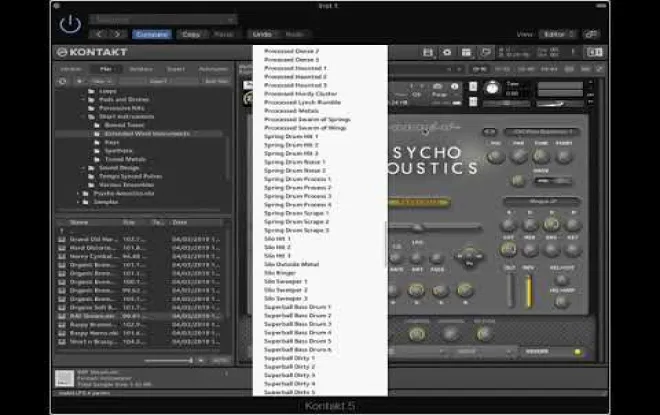The image size is (660, 415).
Task: Go to next preset with right arrow
Action: click(118, 34)
